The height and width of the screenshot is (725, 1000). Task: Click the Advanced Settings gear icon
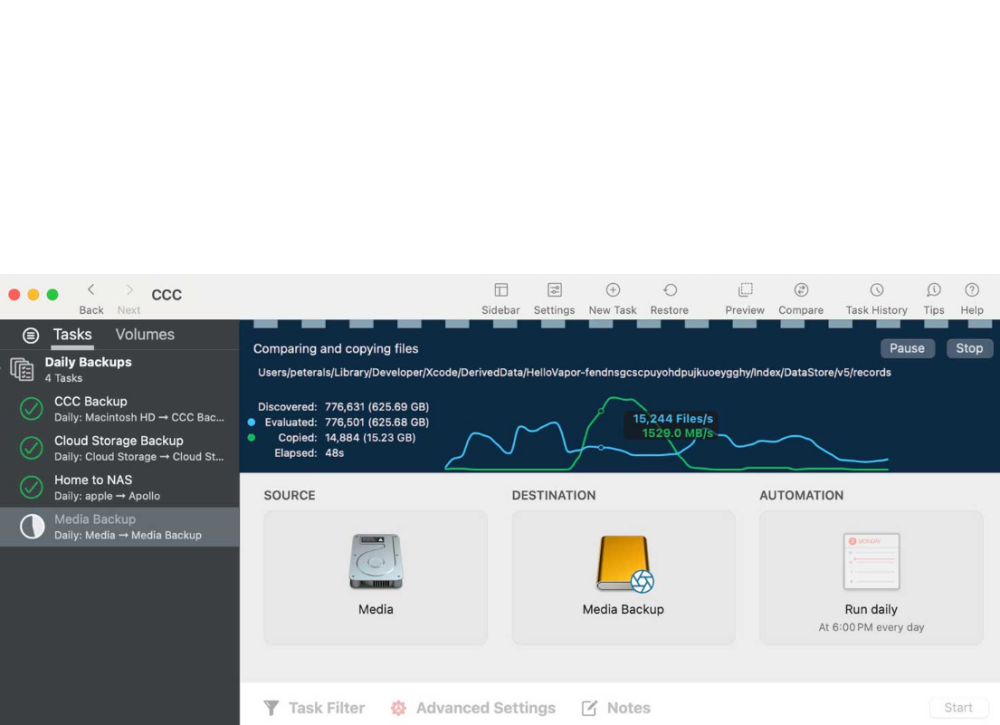tap(399, 708)
